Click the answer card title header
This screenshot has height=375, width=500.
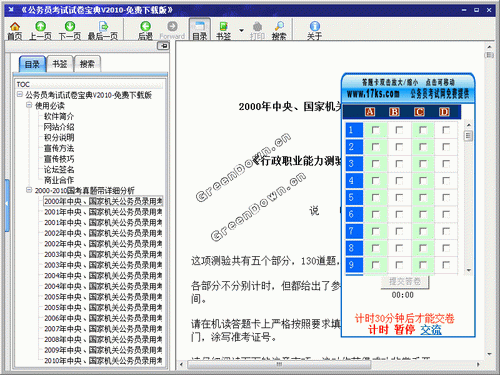point(408,88)
